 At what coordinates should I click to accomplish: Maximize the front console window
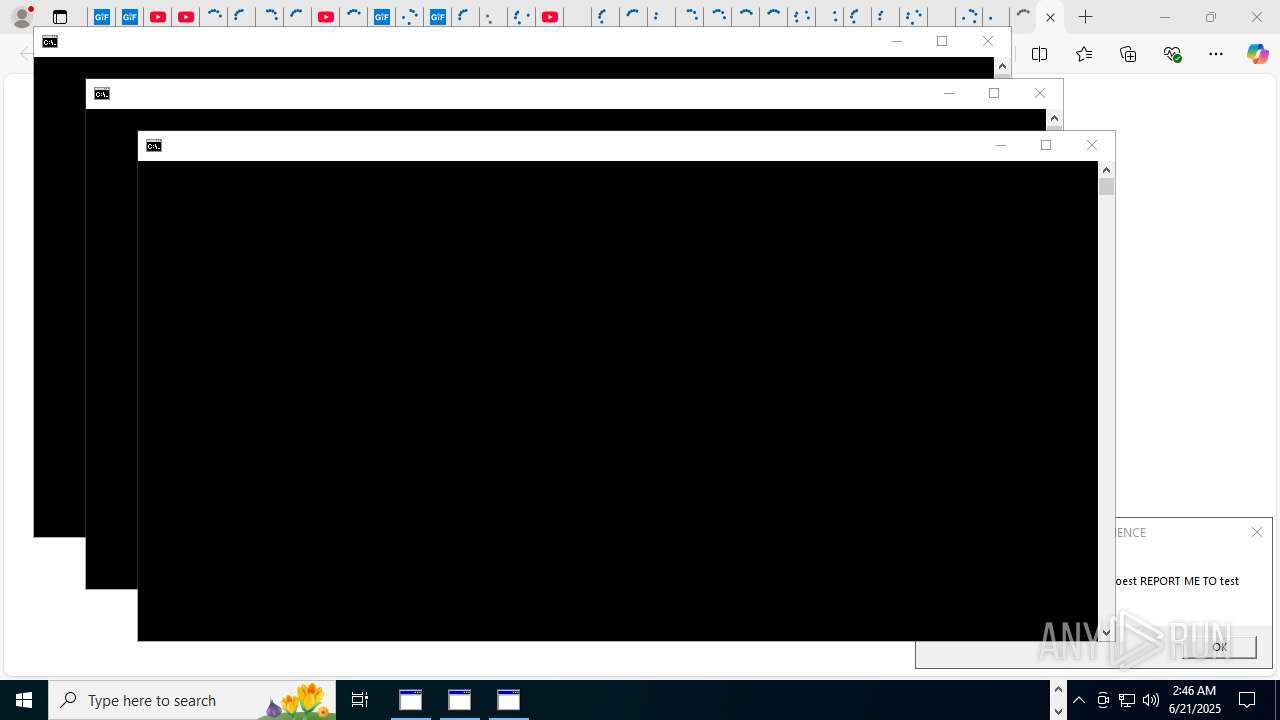pyautogui.click(x=1046, y=146)
